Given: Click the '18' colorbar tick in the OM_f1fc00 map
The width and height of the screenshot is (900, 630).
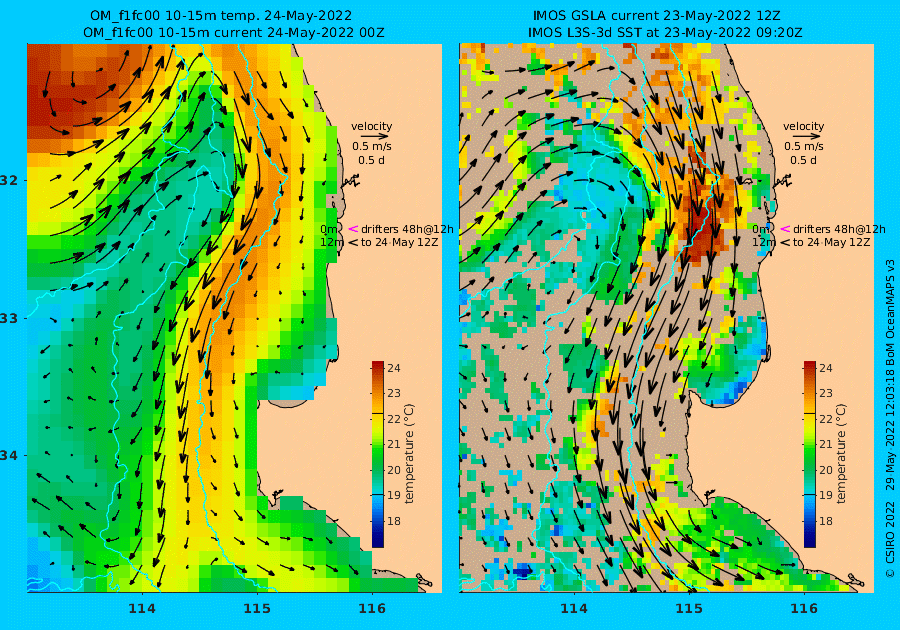Looking at the screenshot, I should 394,522.
